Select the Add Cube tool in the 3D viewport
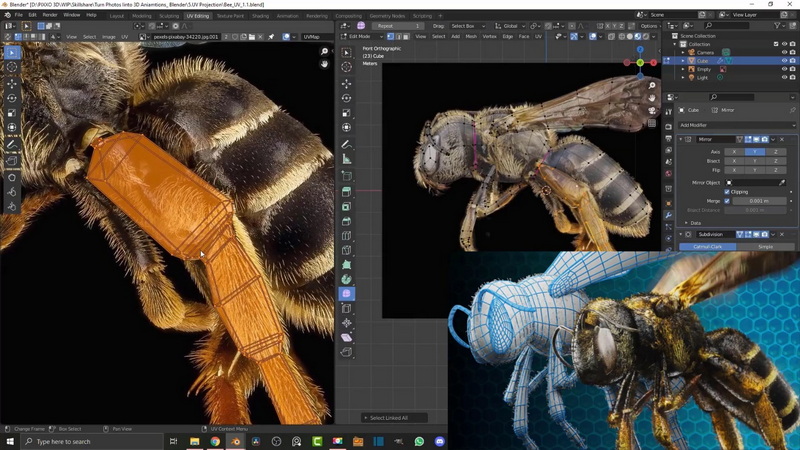Screen dimensions: 800x450 pyautogui.click(x=346, y=176)
